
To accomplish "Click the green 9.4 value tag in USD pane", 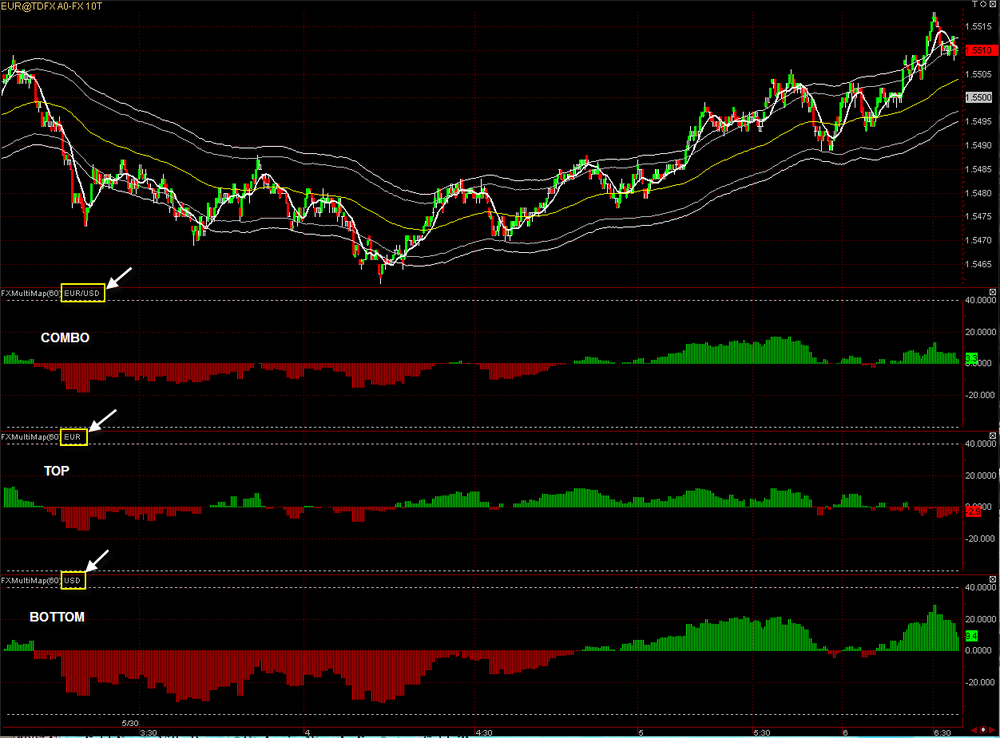I will pyautogui.click(x=971, y=635).
